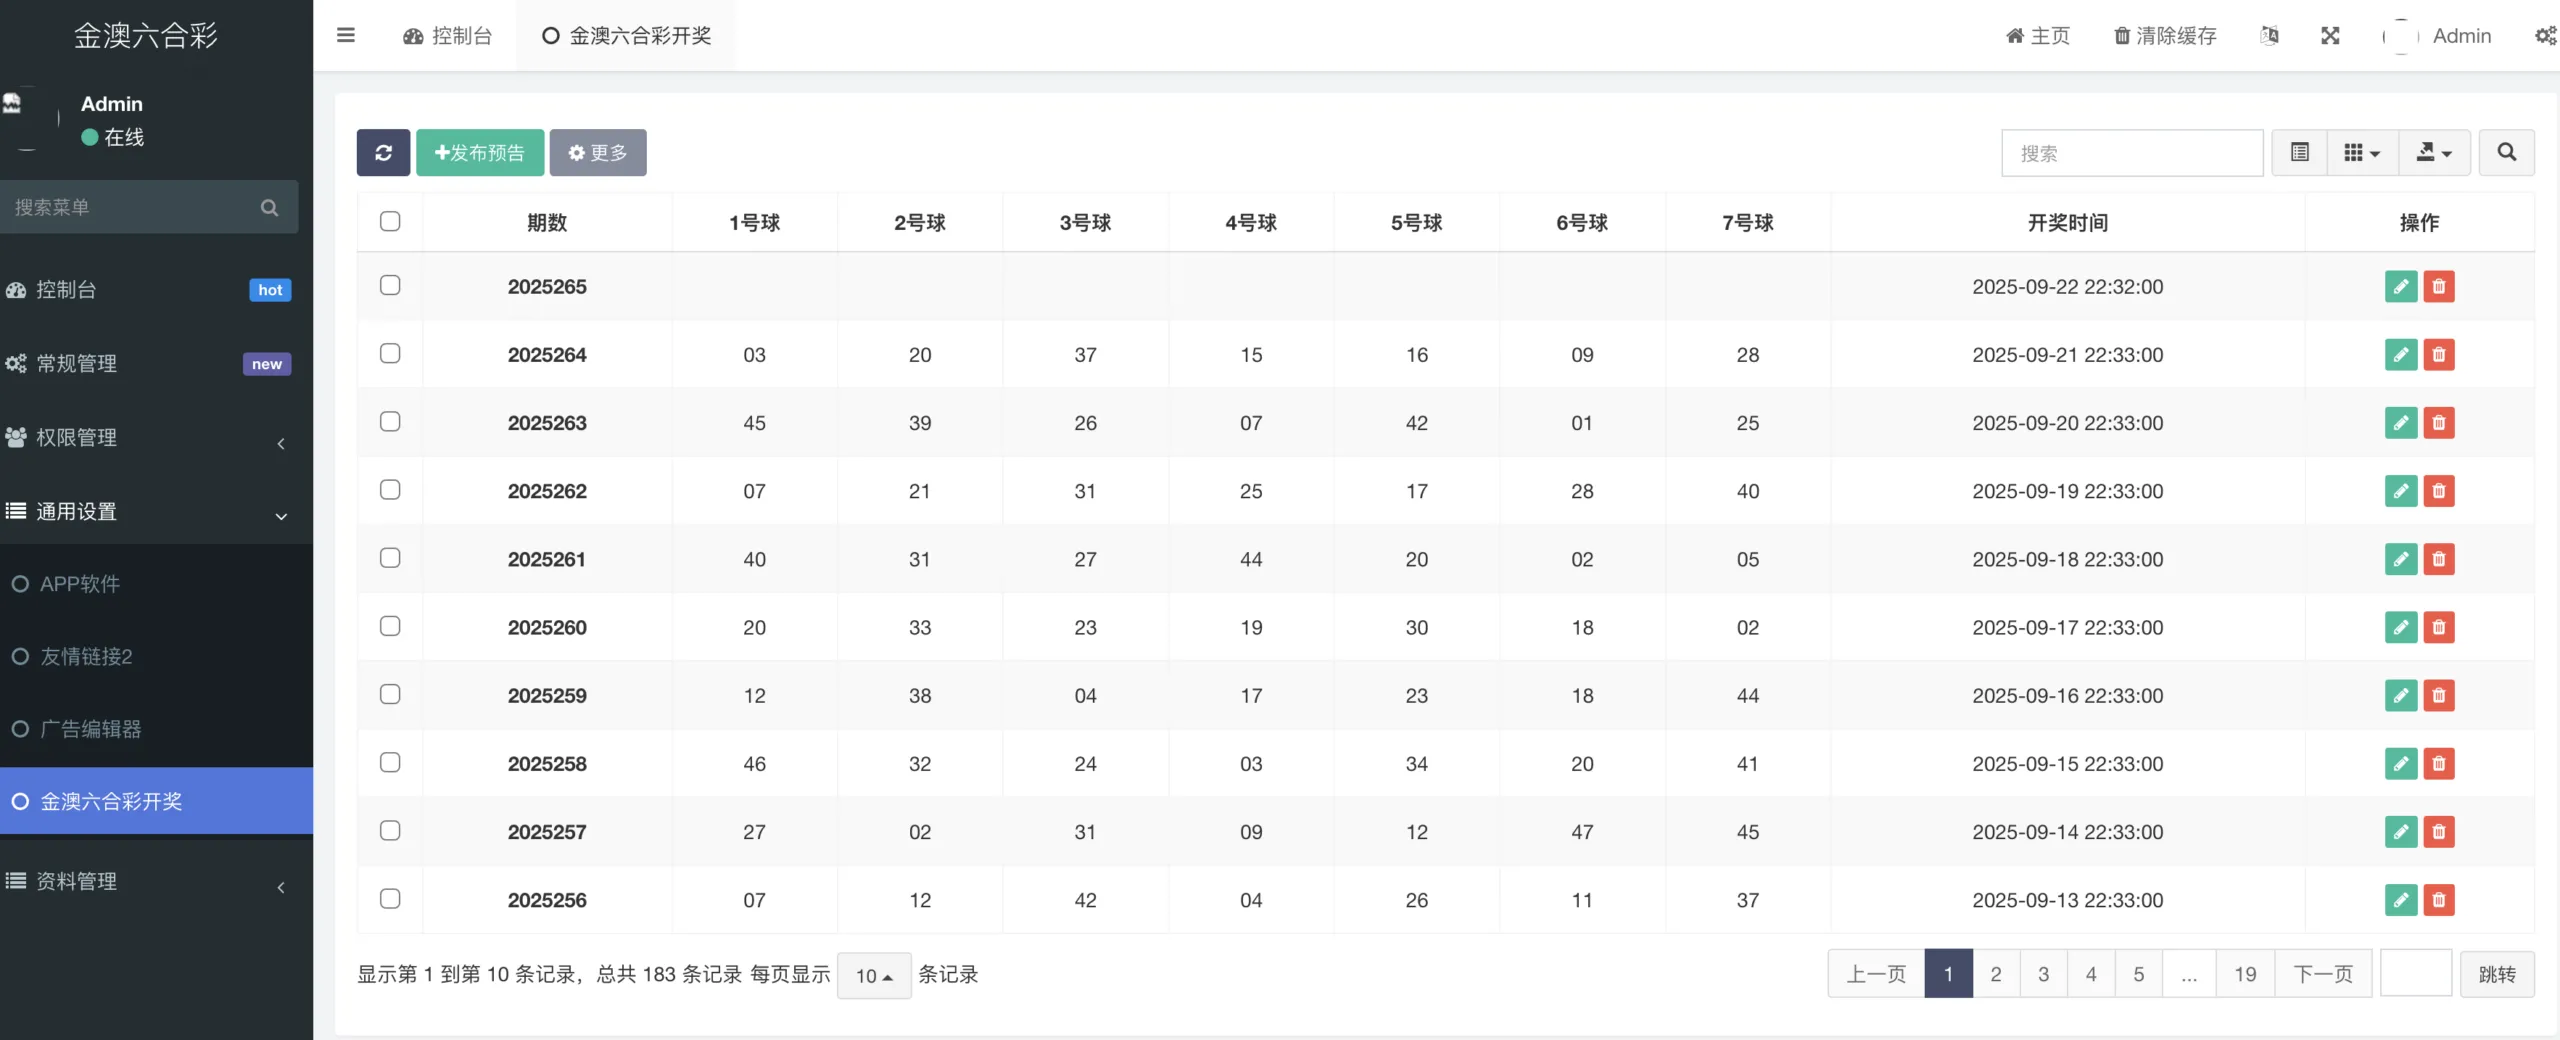This screenshot has width=2560, height=1040.
Task: Edit the record for period 2025265
Action: point(2400,286)
